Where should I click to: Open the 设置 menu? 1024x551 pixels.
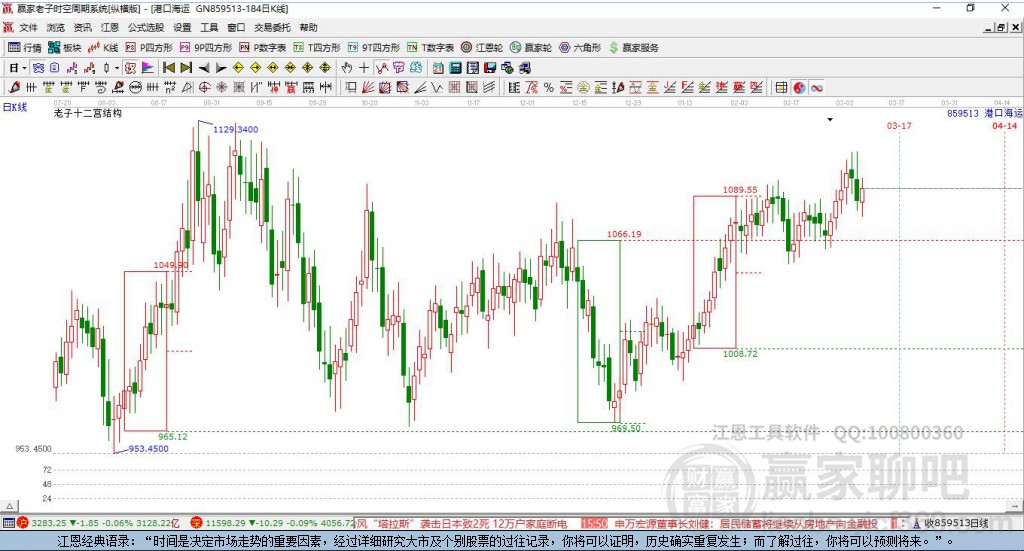pyautogui.click(x=182, y=27)
